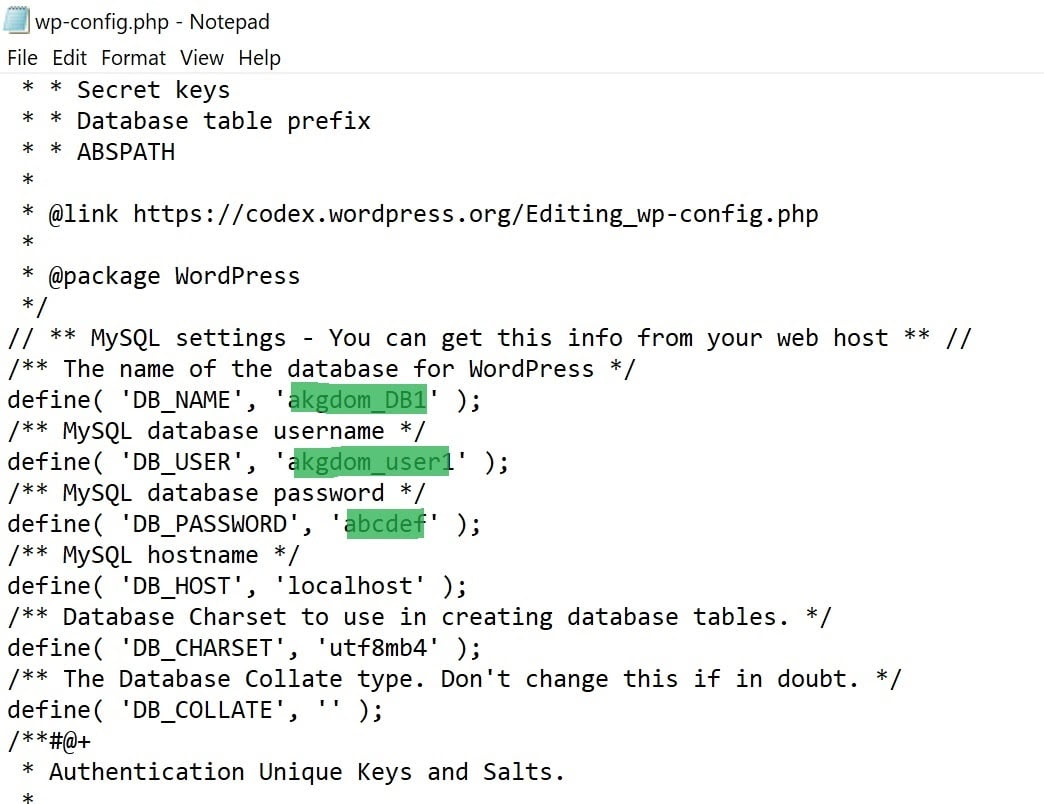Image resolution: width=1044 pixels, height=804 pixels.
Task: Click the 'MySQL settings' comment line
Action: coord(490,338)
